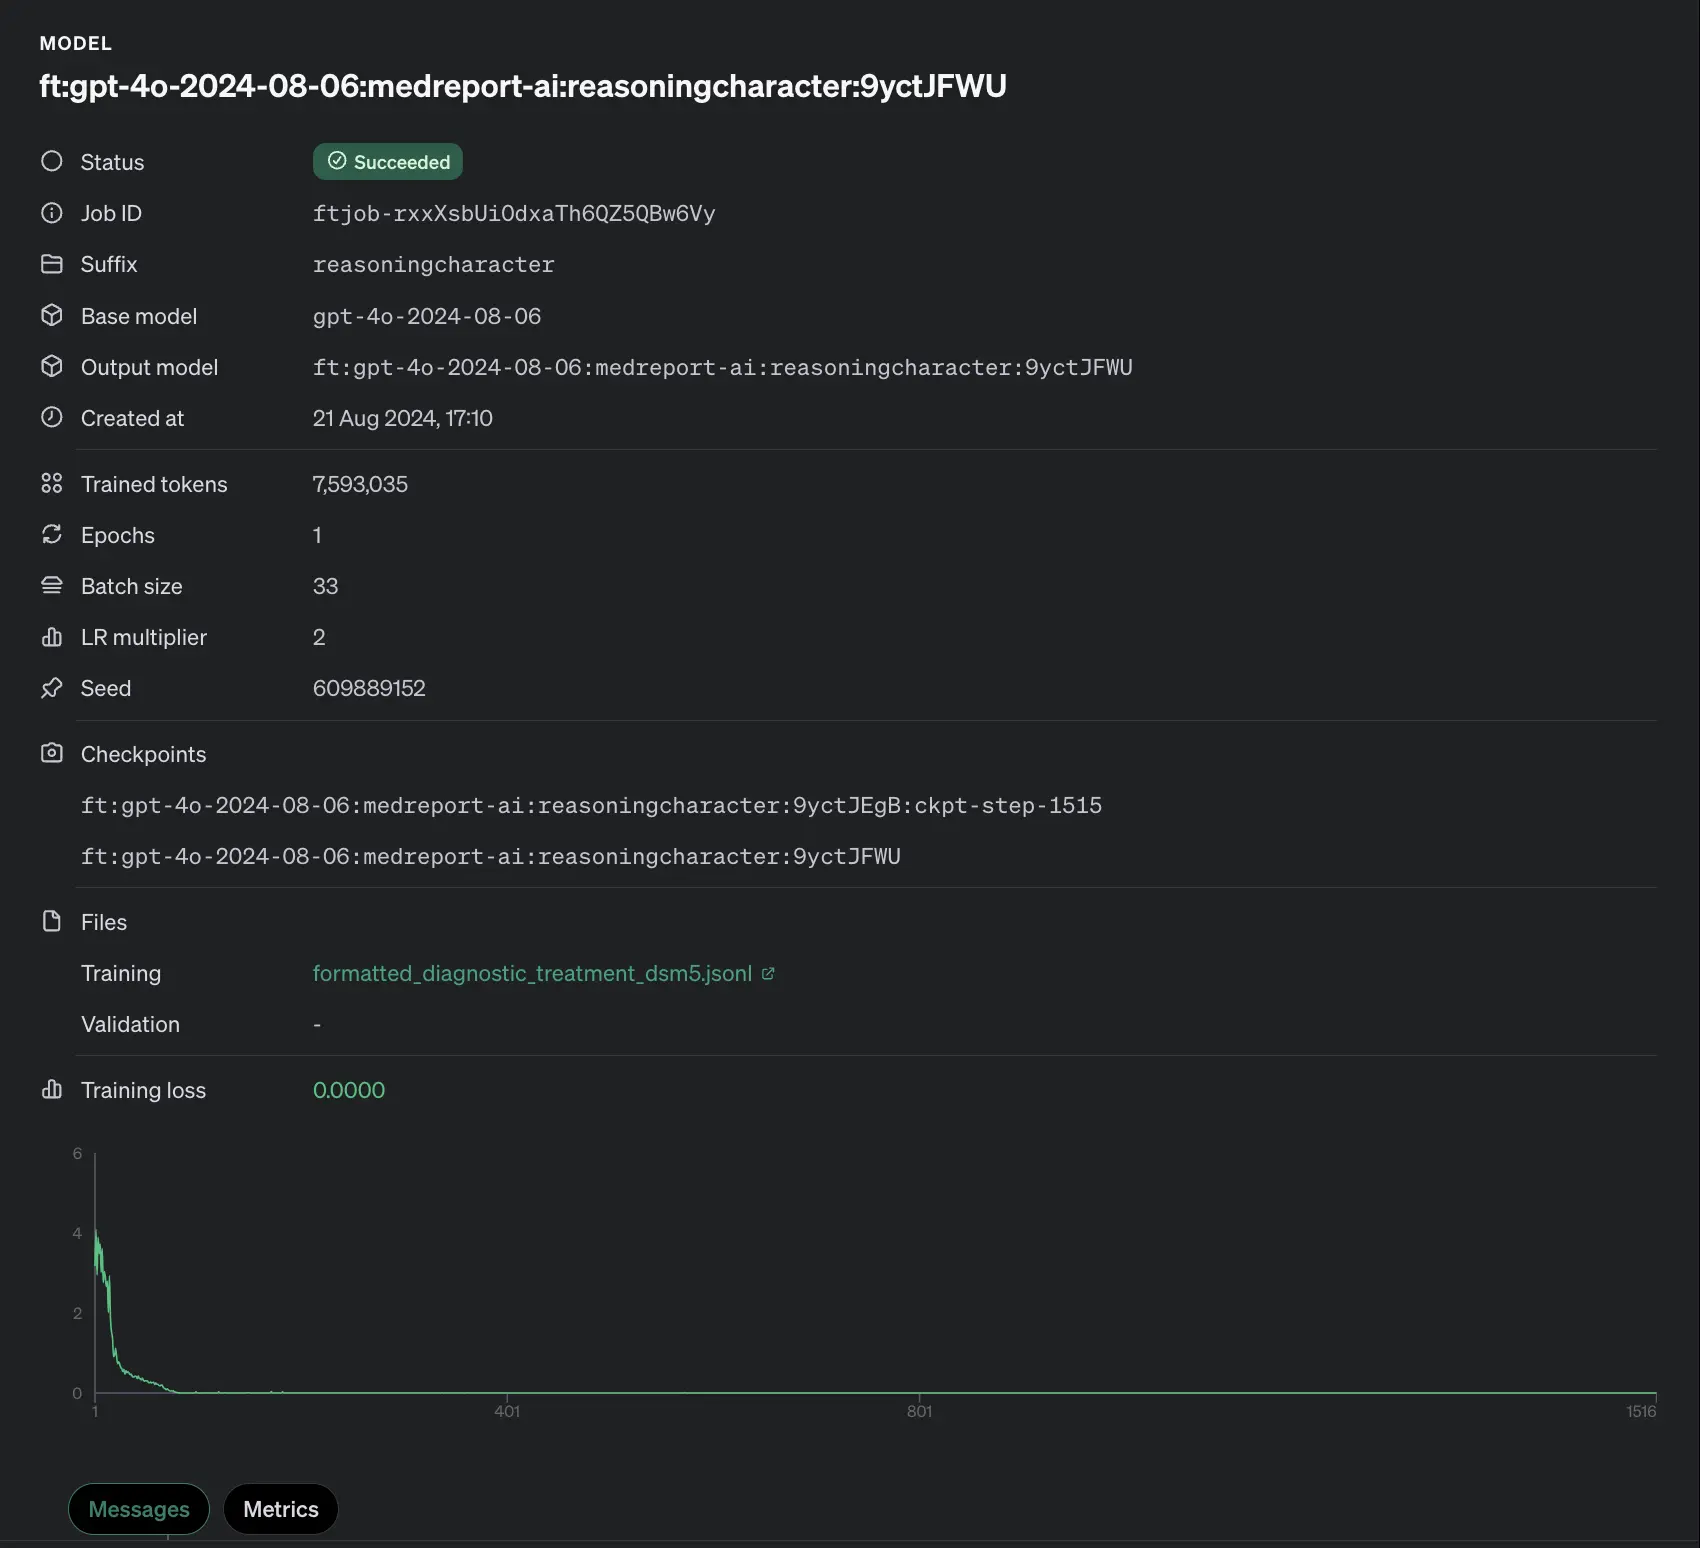Screen dimensions: 1700x1548
Task: Click the model title heading at top
Action: tap(523, 86)
